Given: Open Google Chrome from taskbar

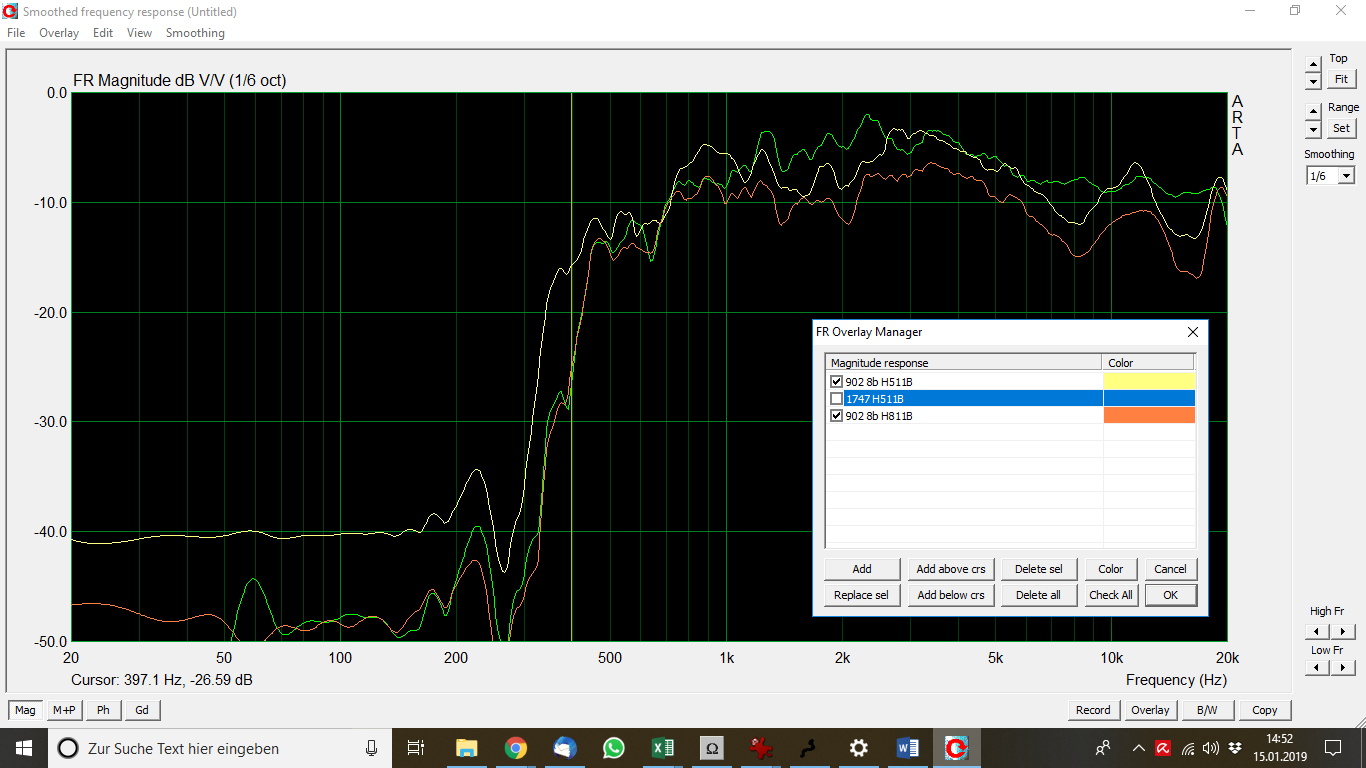Looking at the screenshot, I should [515, 748].
